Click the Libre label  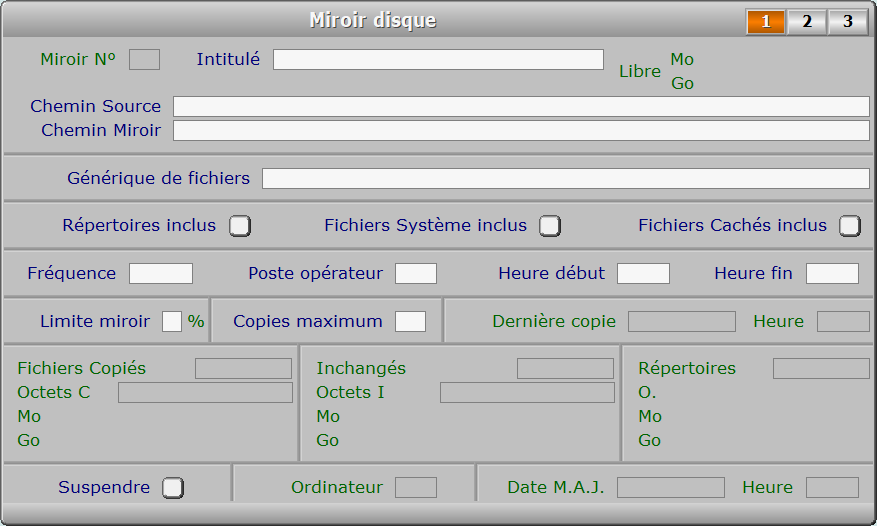coord(640,72)
